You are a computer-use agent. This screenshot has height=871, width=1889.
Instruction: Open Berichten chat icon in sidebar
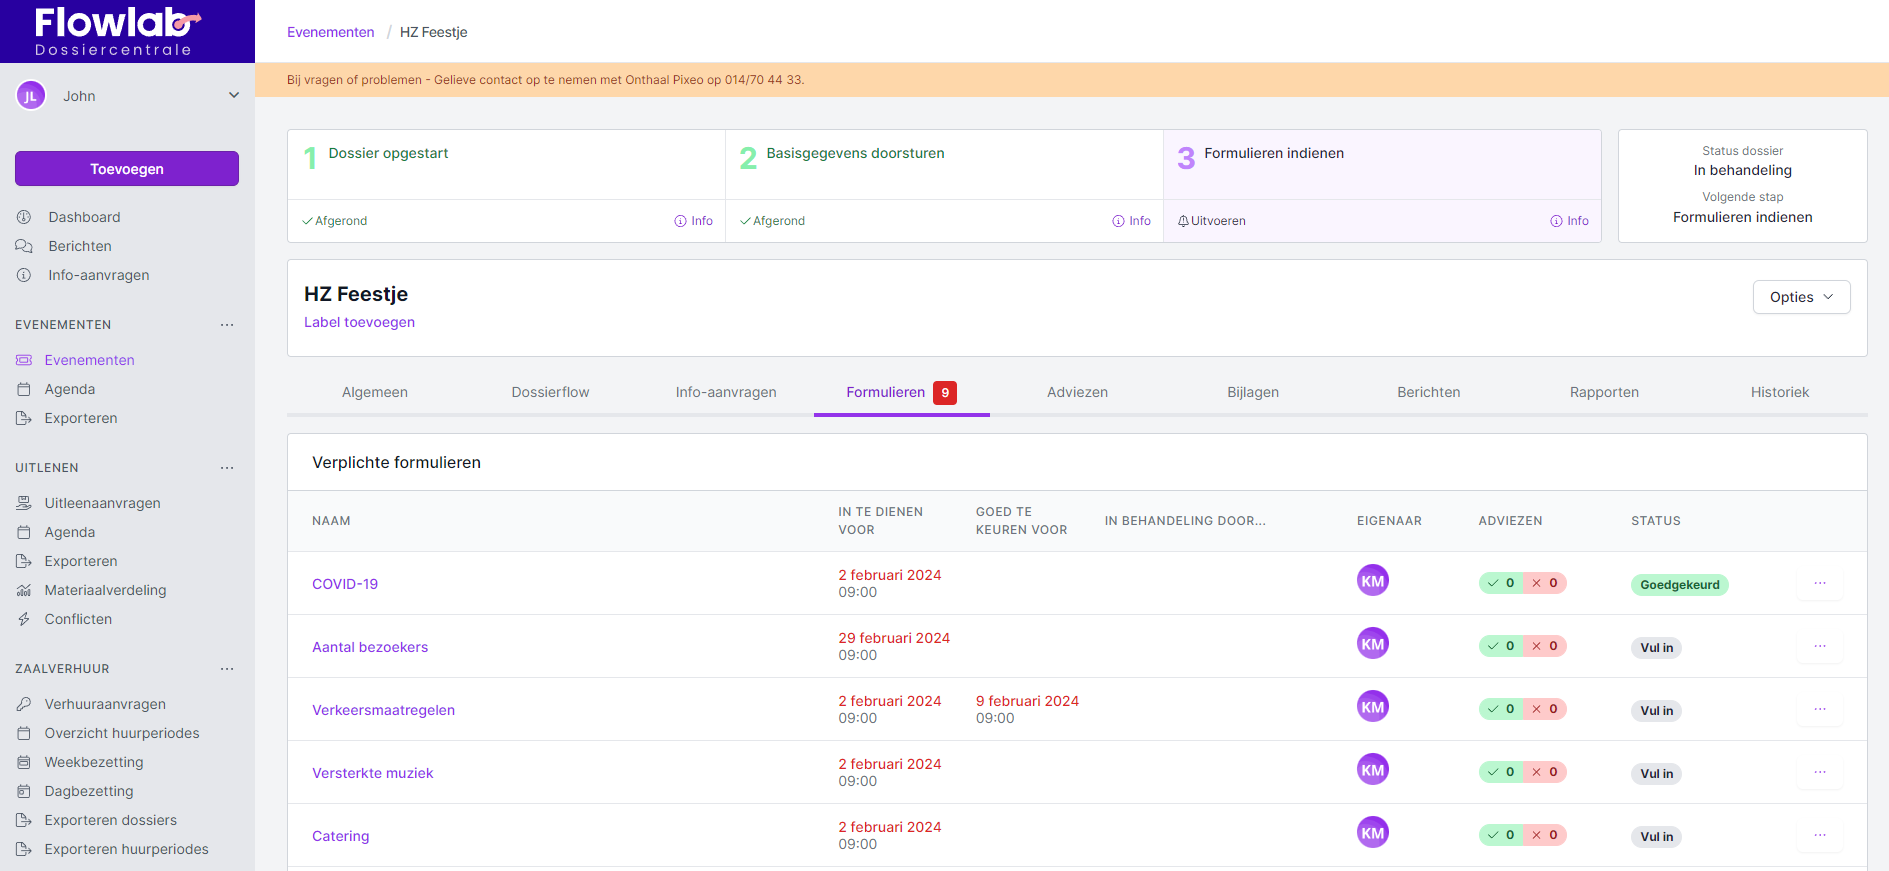click(24, 246)
